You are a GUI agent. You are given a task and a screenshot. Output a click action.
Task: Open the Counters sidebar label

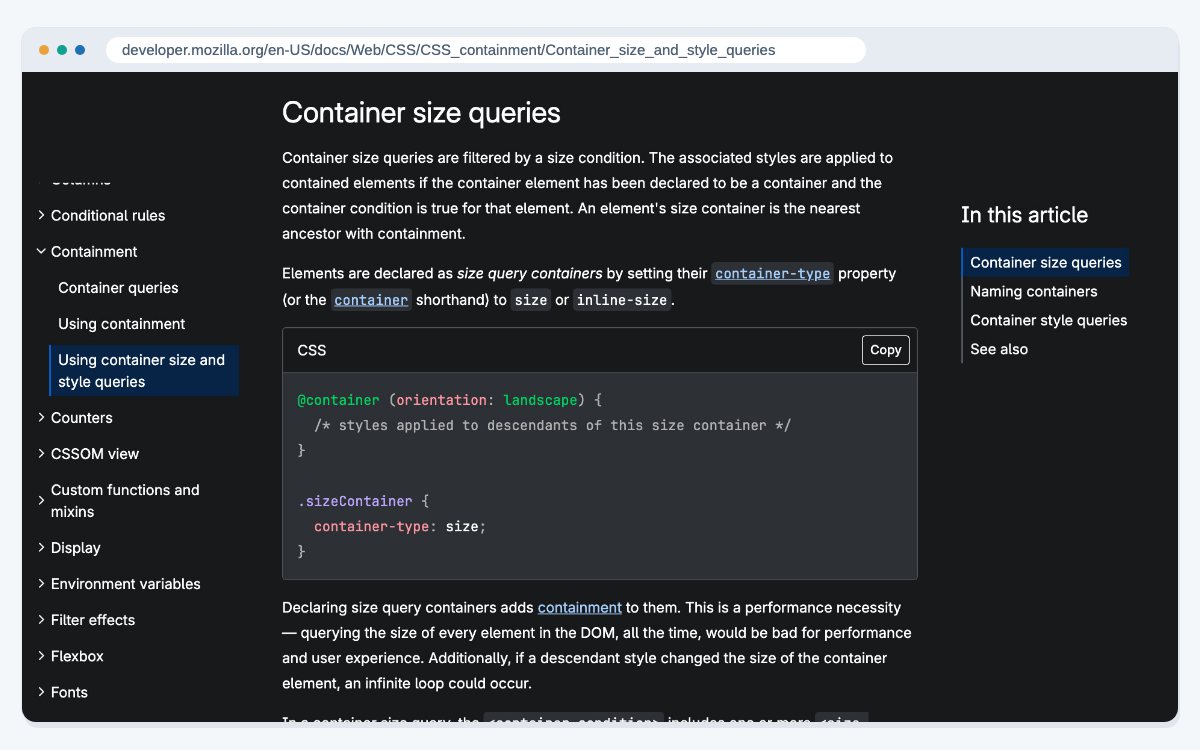point(82,418)
